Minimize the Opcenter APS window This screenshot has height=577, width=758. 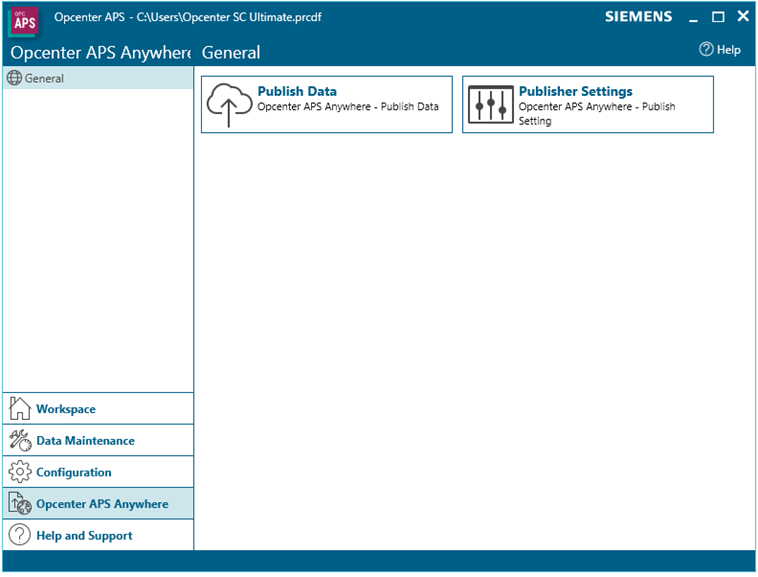click(693, 17)
